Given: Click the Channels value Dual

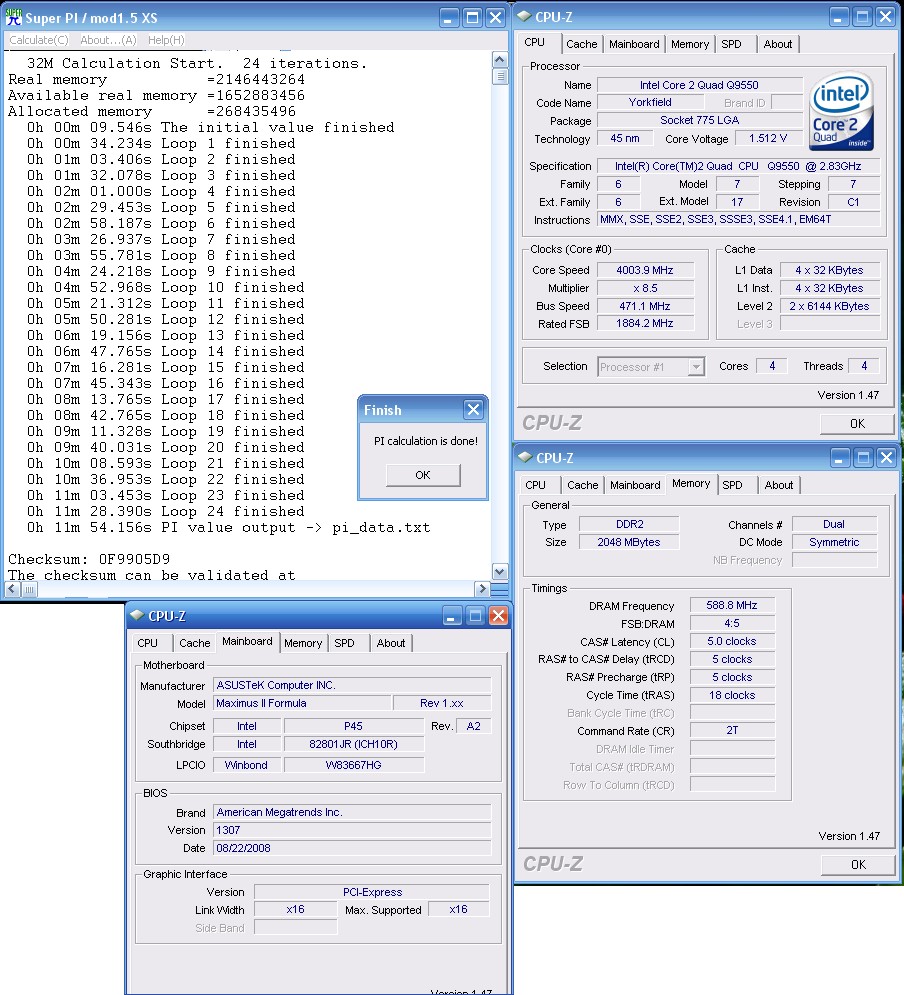Looking at the screenshot, I should (834, 524).
